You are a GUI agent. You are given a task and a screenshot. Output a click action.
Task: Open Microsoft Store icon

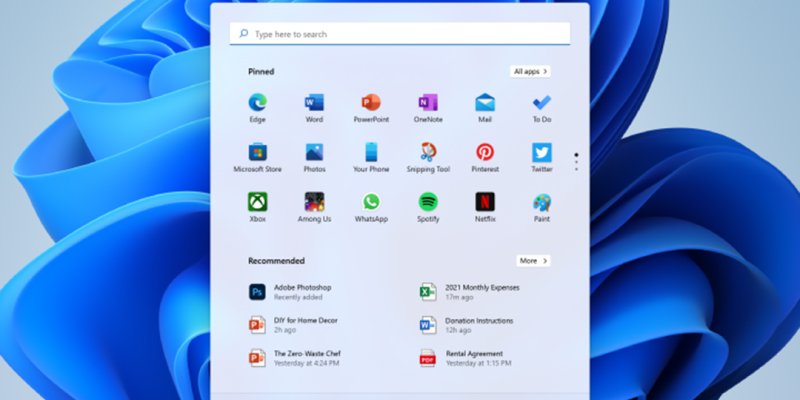click(257, 153)
